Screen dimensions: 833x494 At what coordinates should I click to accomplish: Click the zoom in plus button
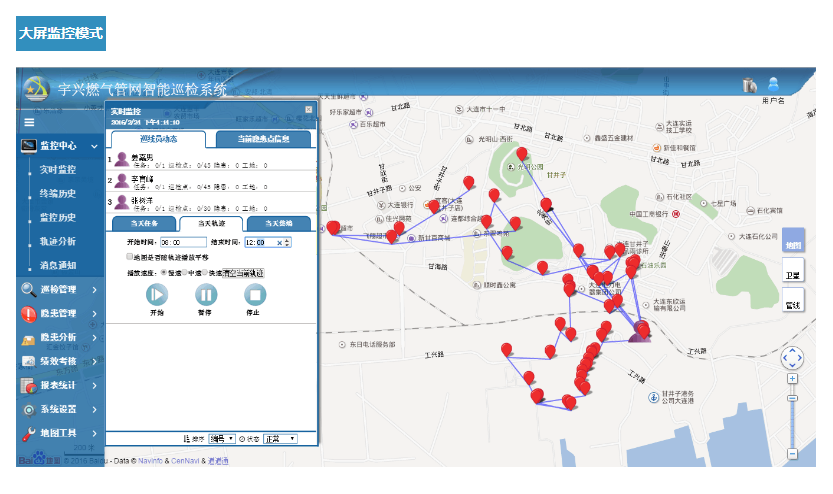(x=792, y=379)
